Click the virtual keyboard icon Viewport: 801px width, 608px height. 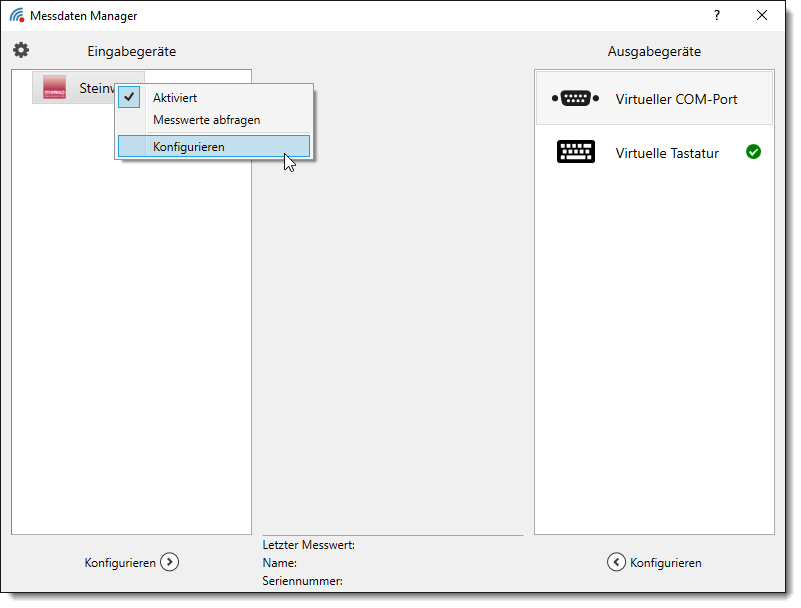575,152
